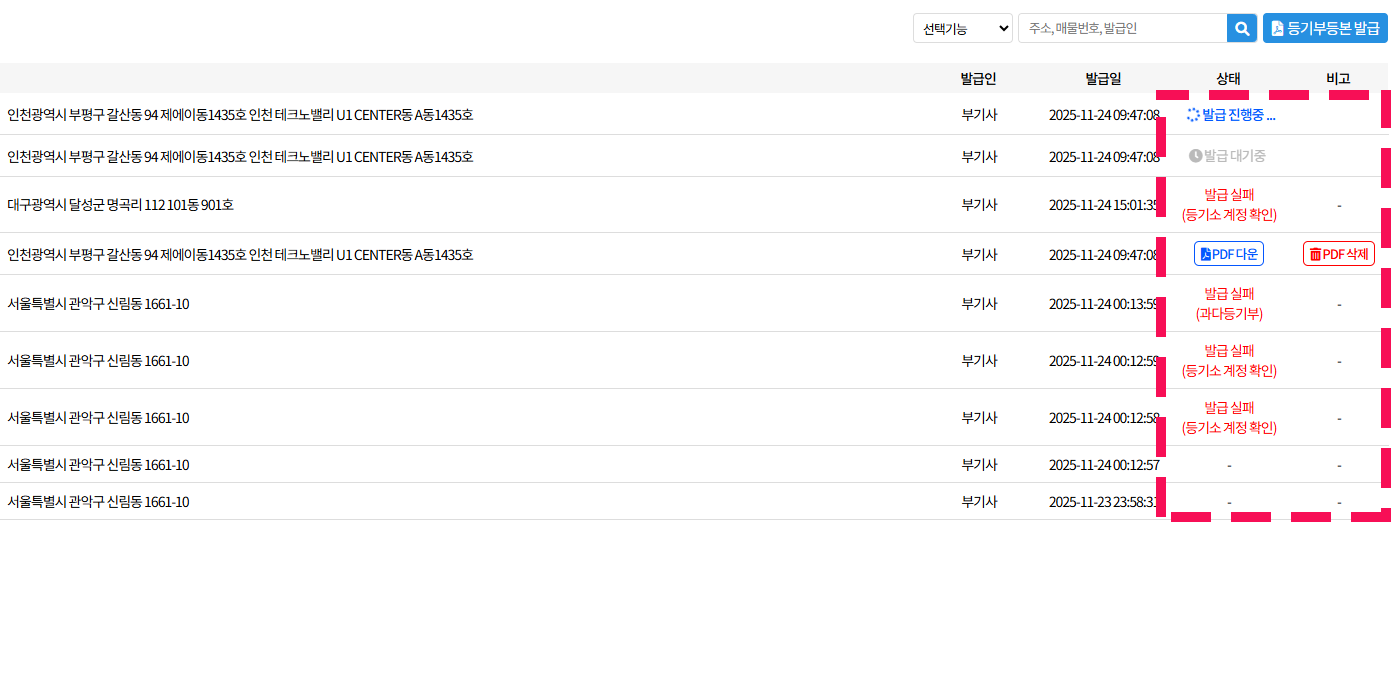Click the 인천광역시 address beside PDF 다운
The height and width of the screenshot is (700, 1400).
(x=240, y=255)
